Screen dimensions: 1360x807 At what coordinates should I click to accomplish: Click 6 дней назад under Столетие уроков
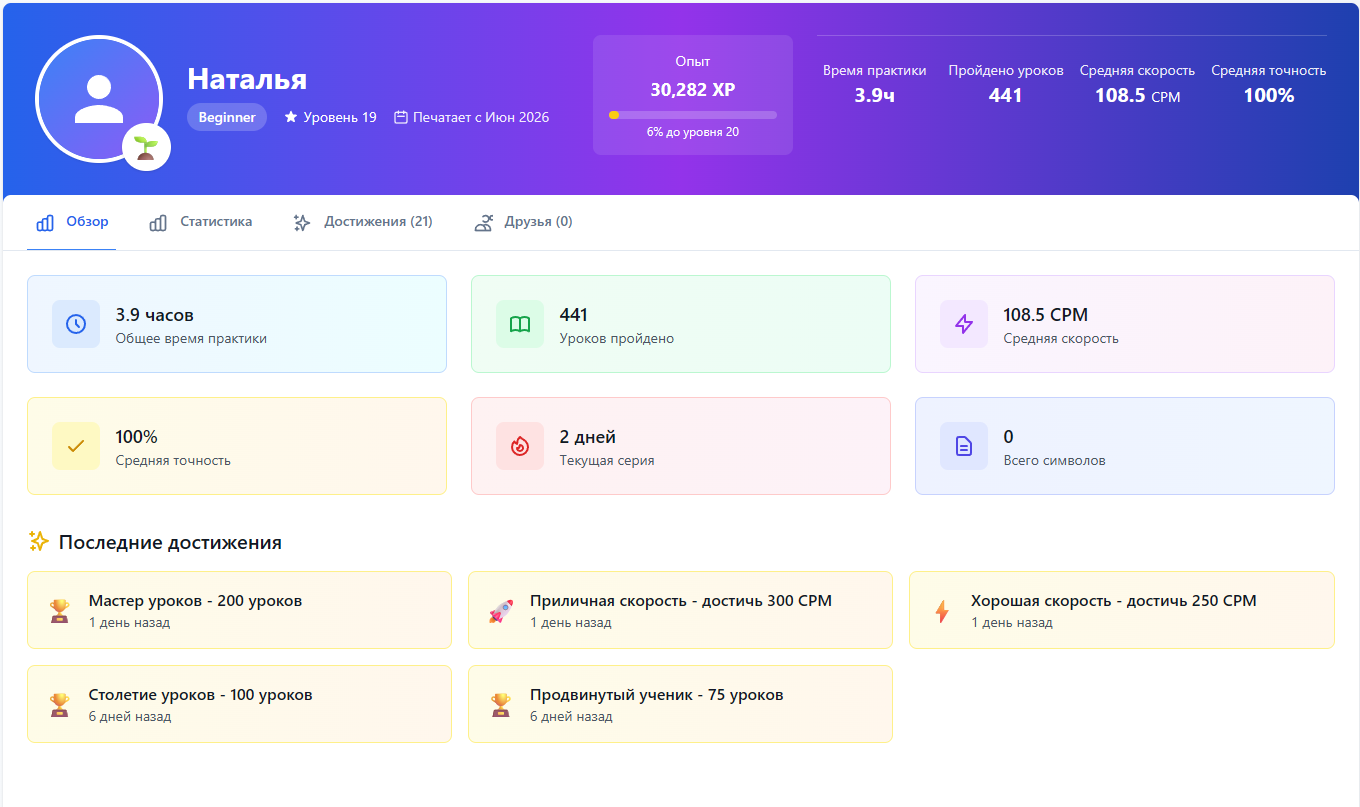pos(130,717)
